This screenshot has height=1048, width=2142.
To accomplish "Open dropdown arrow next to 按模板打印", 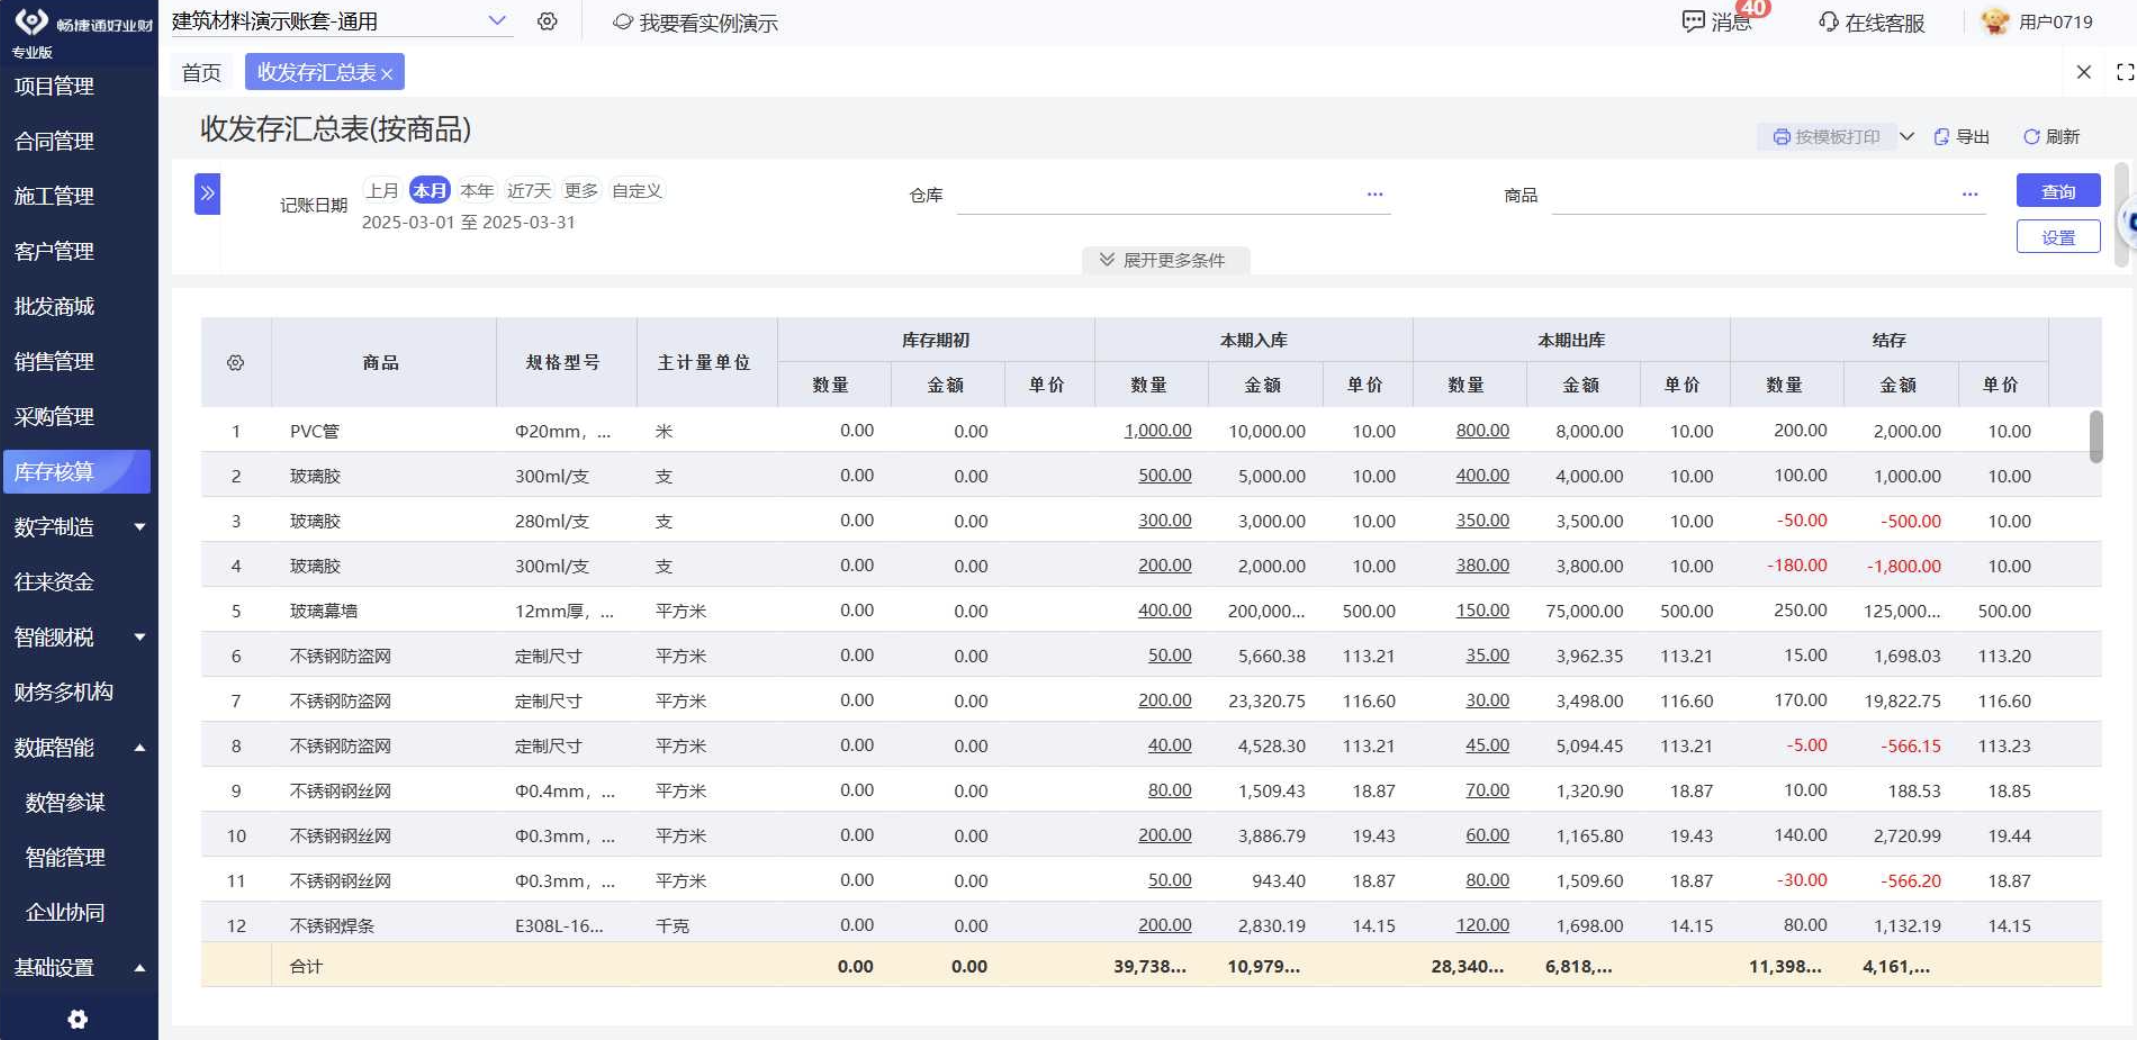I will click(x=1908, y=137).
